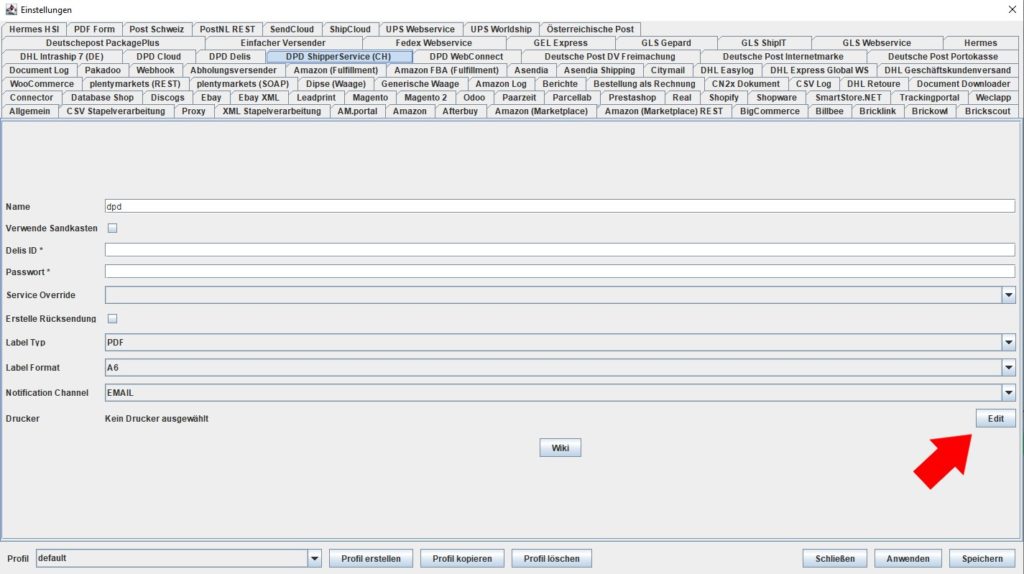Open the Allgemein tab
Image resolution: width=1024 pixels, height=574 pixels.
click(x=29, y=111)
